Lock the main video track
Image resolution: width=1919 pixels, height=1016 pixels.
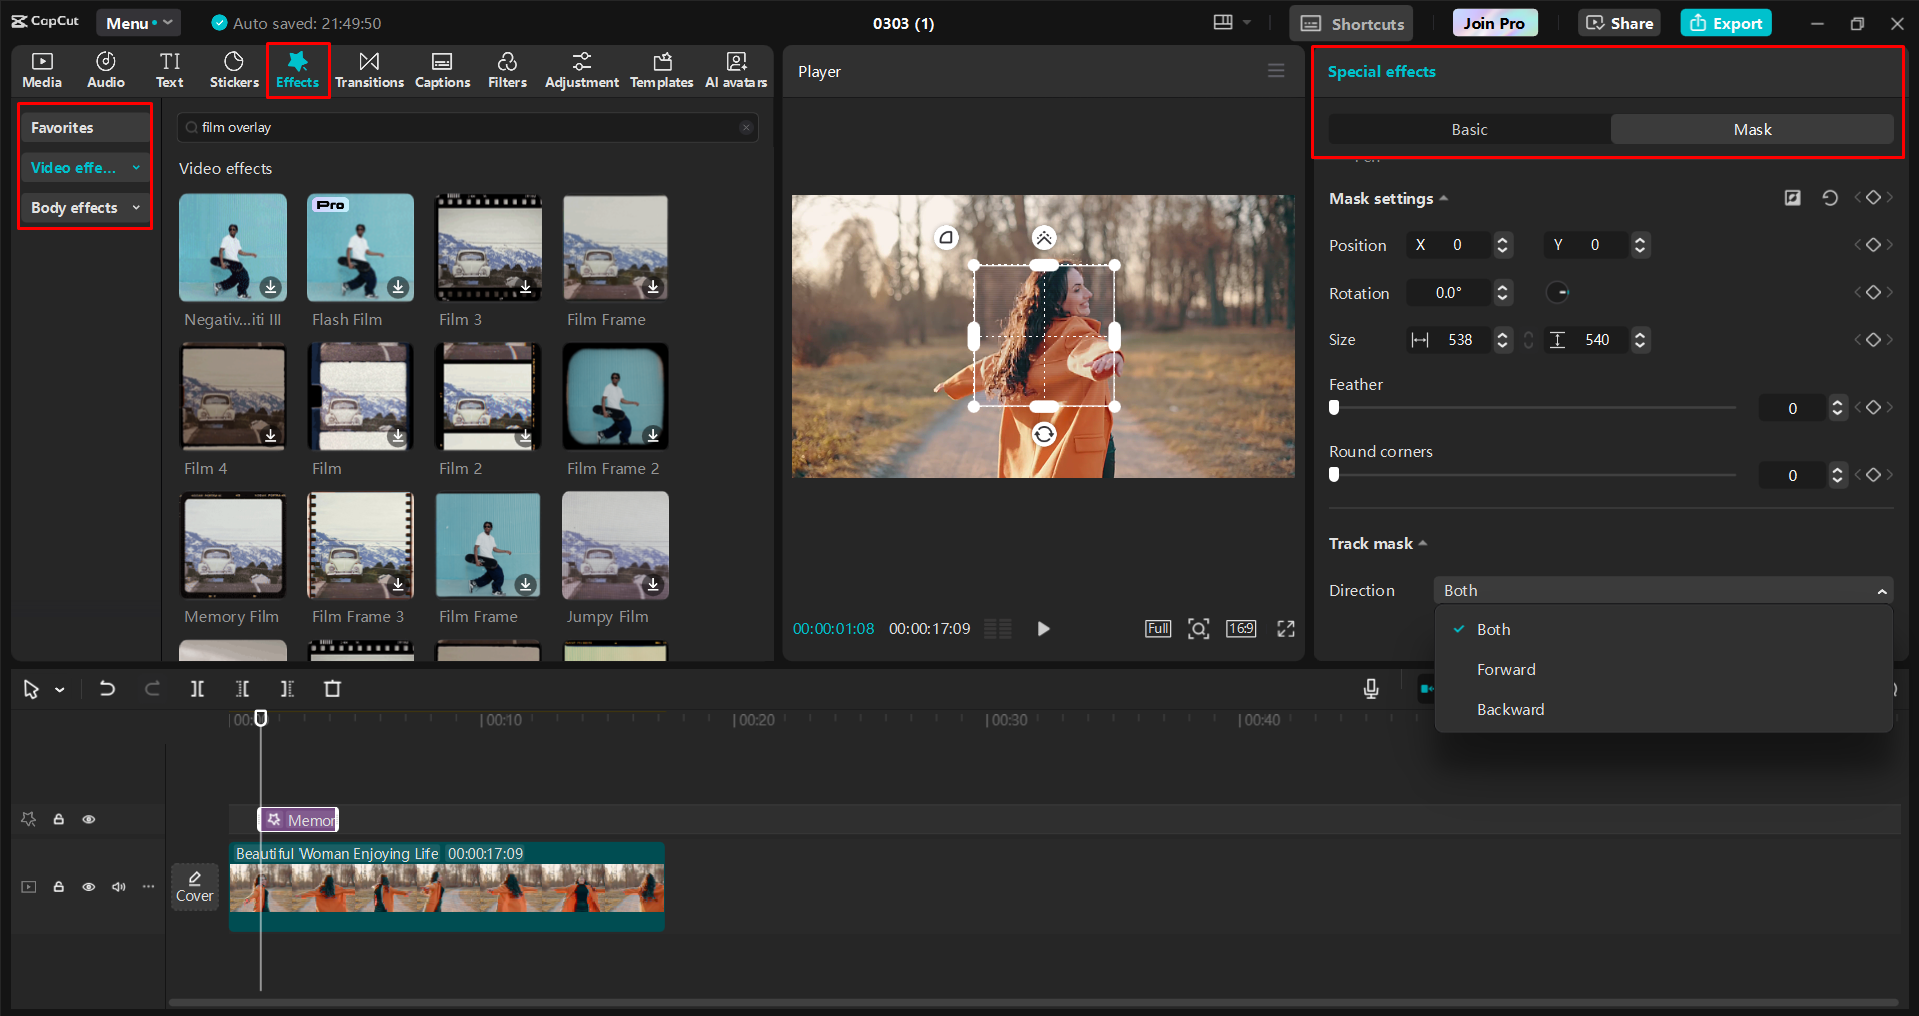(59, 887)
